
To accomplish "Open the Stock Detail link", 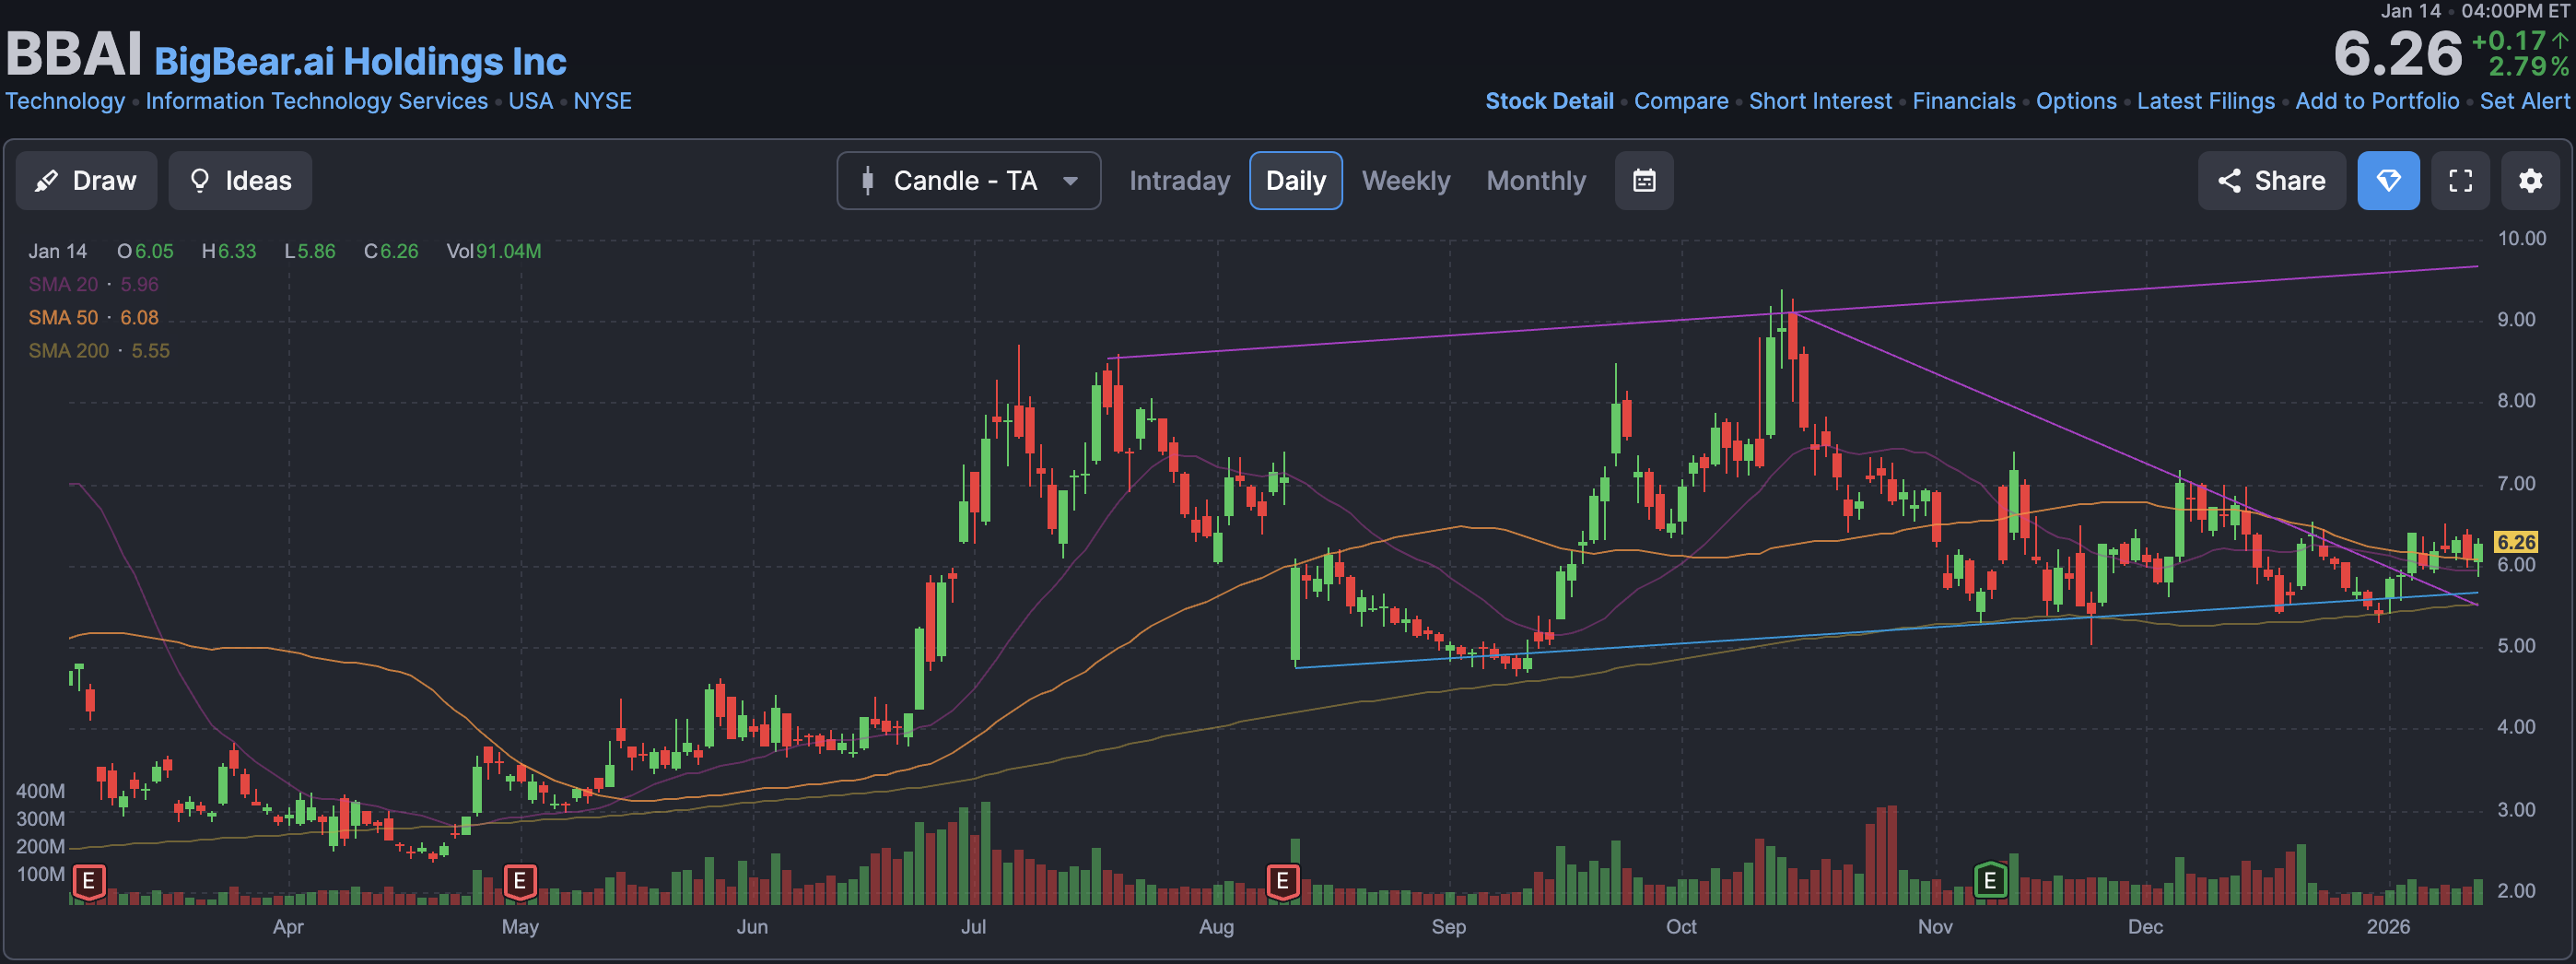I will [x=1549, y=101].
